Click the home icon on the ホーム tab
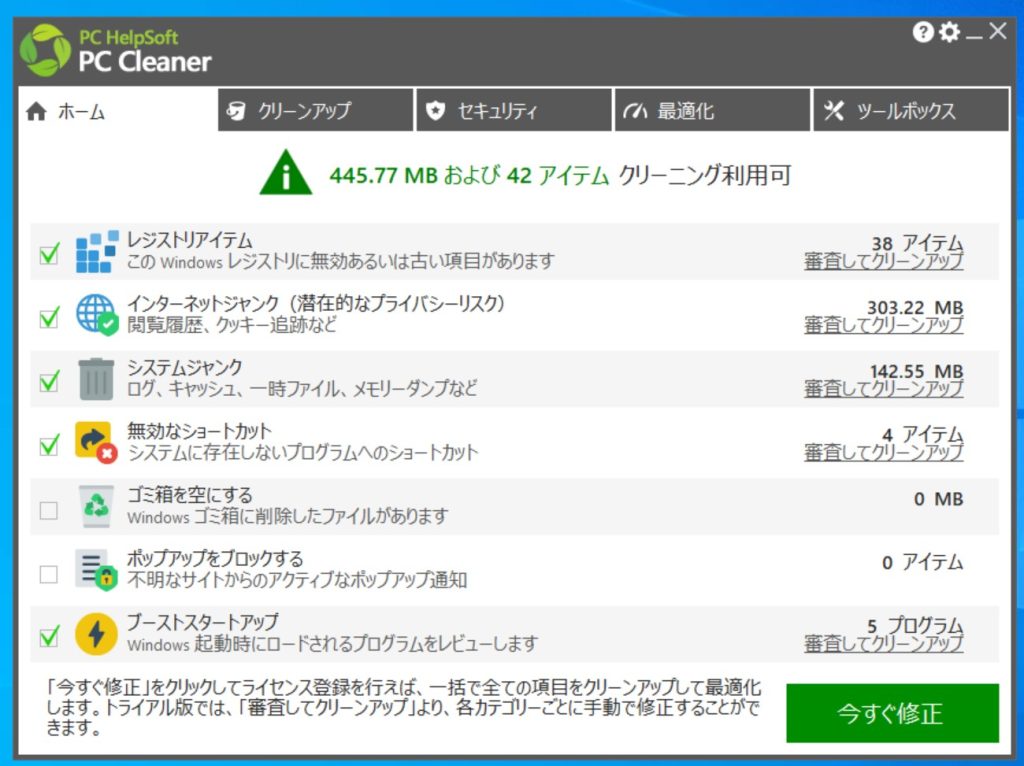Viewport: 1024px width, 766px height. pos(37,112)
